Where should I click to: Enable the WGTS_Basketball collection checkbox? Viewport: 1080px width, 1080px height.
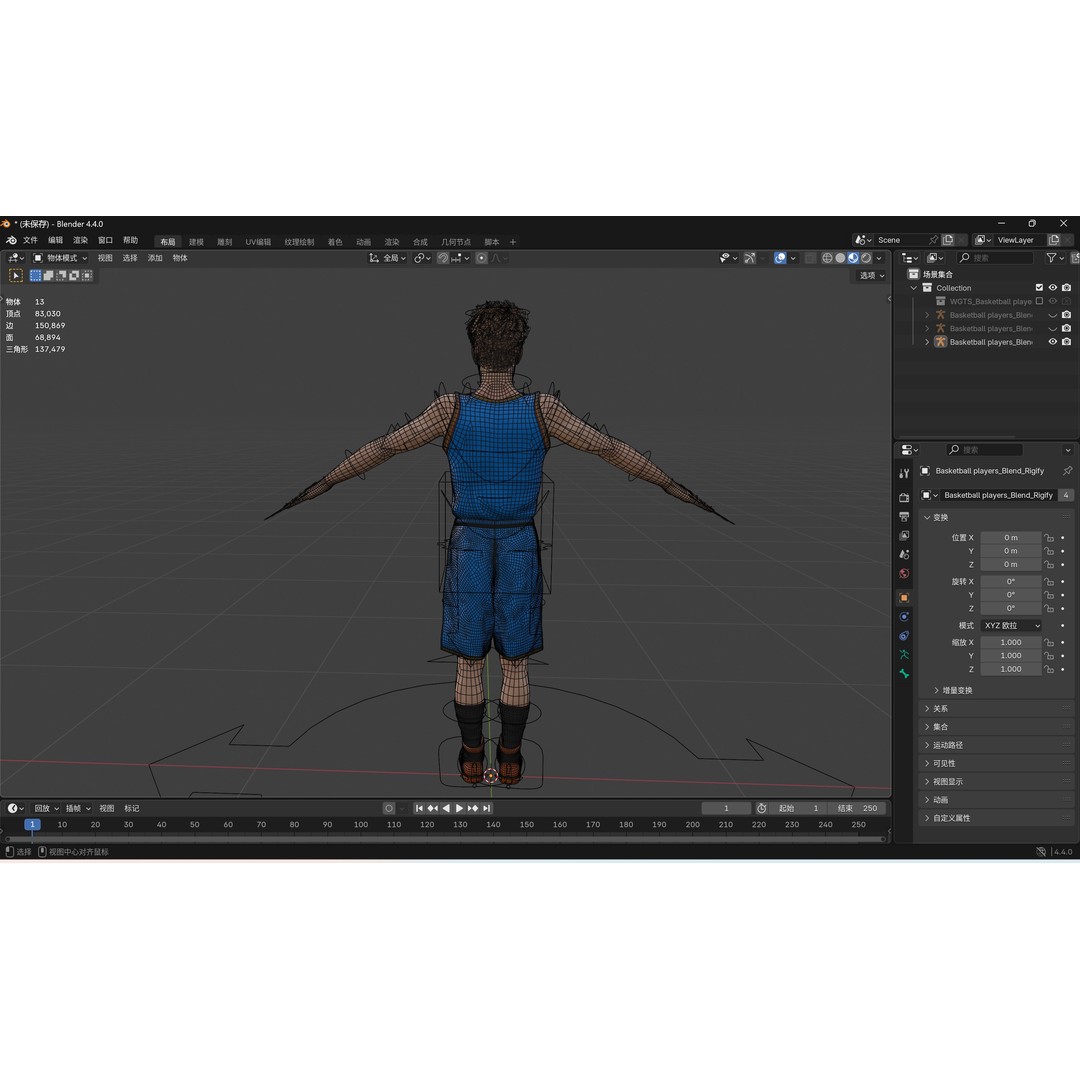[1039, 301]
